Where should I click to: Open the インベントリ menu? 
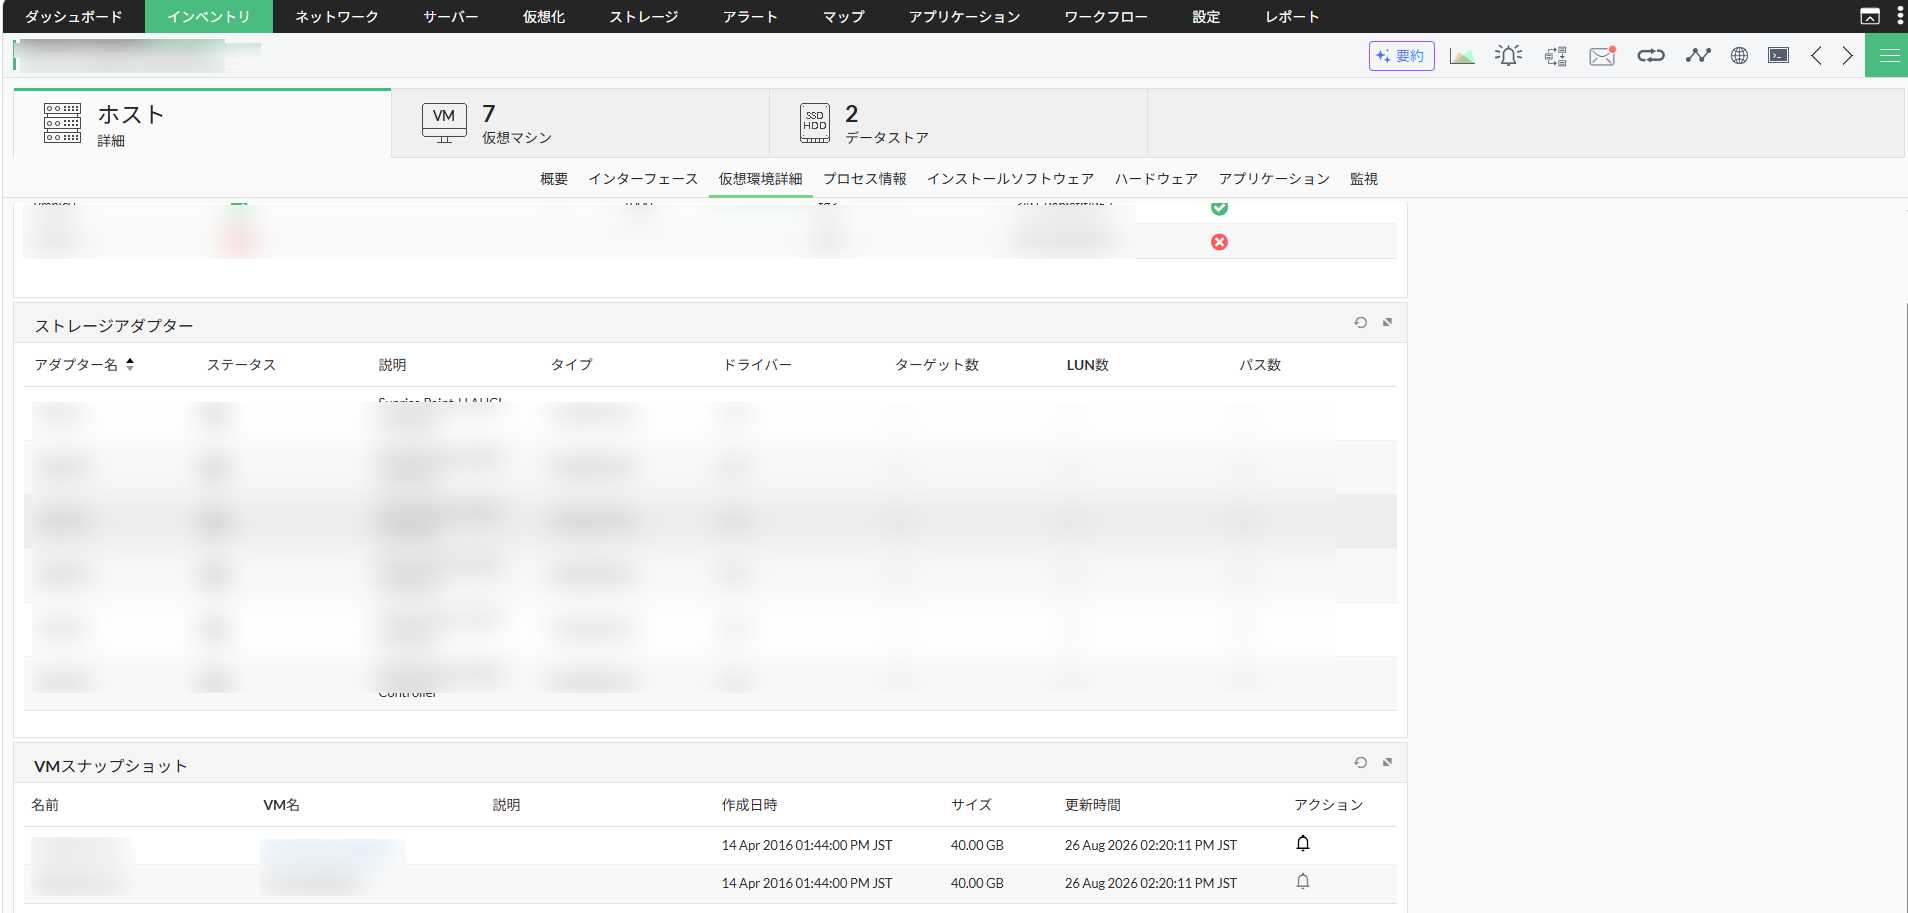click(209, 17)
